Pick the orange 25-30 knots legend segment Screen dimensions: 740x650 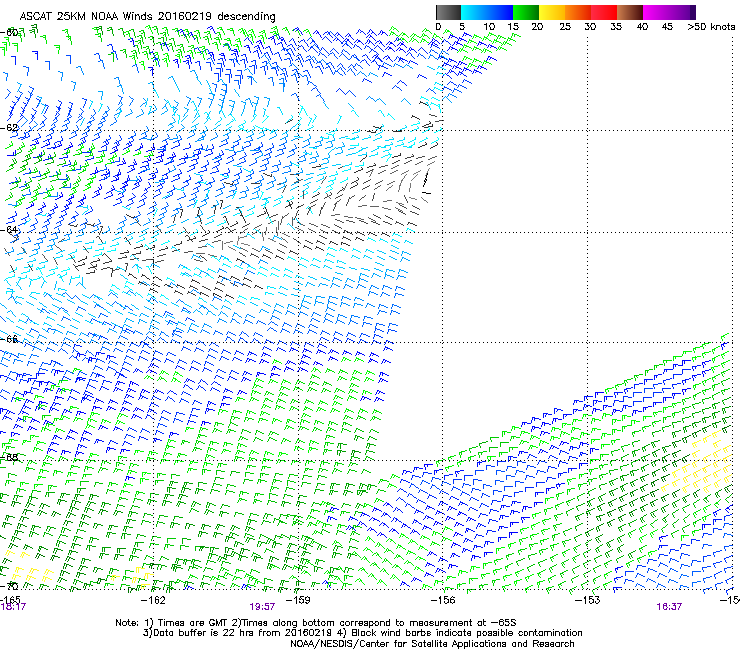pyautogui.click(x=578, y=12)
